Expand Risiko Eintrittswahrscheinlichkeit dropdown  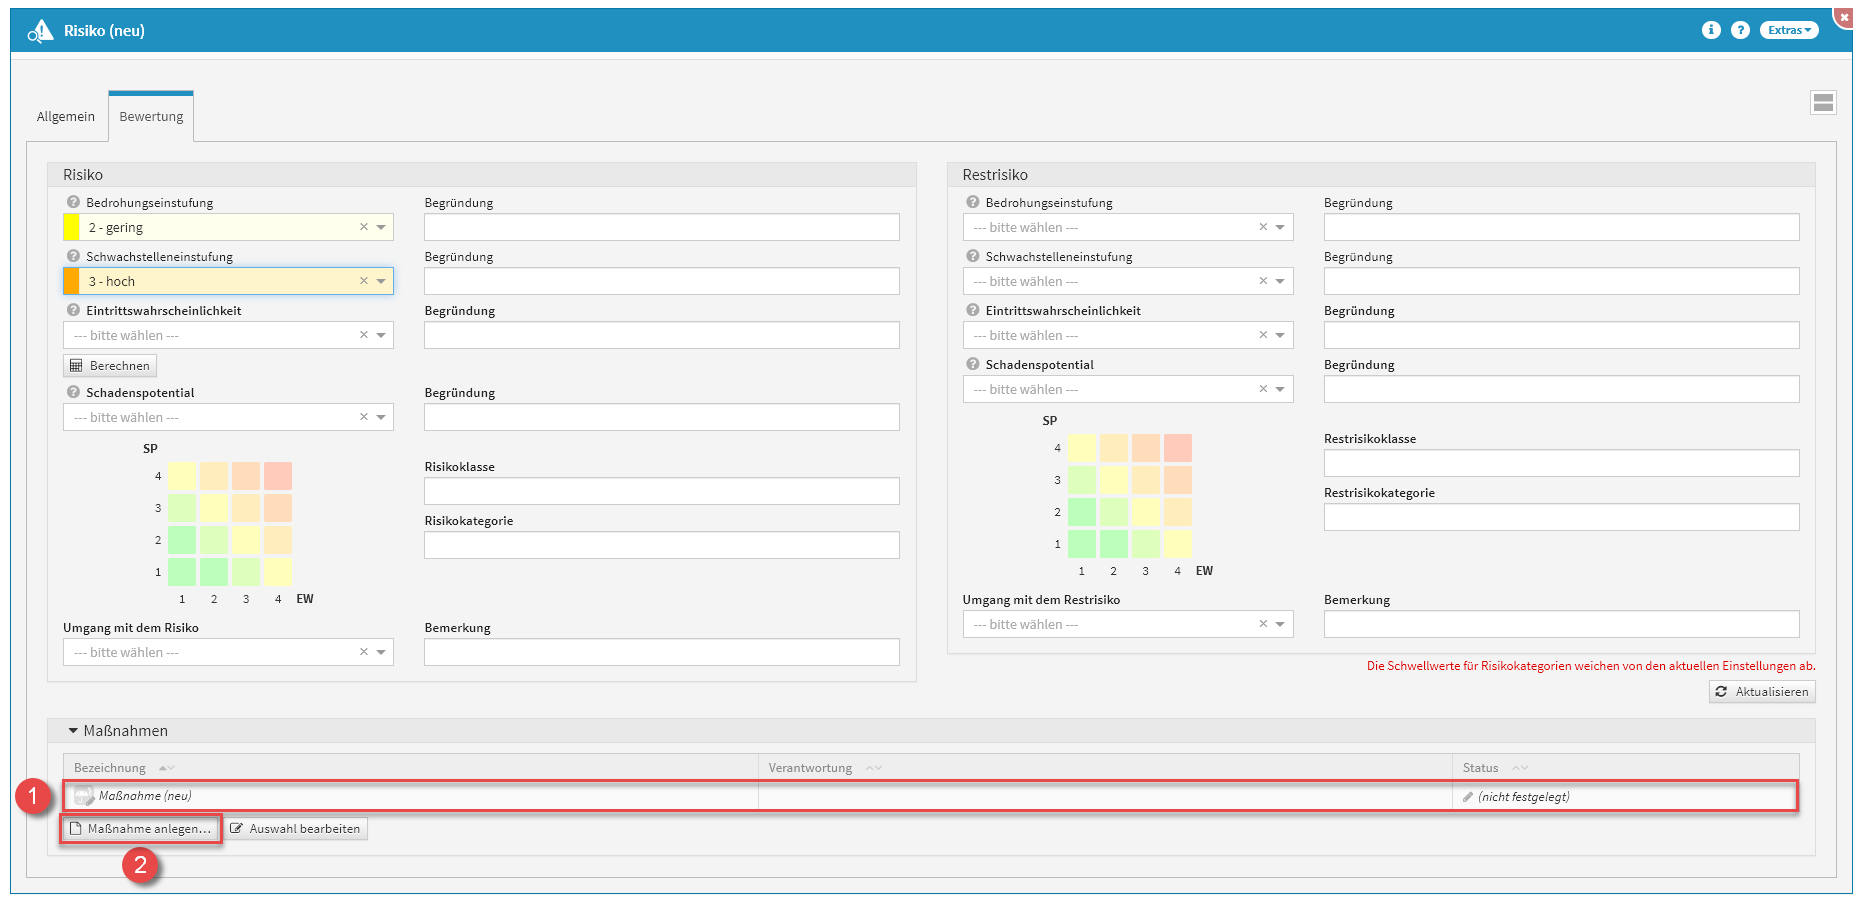coord(381,335)
